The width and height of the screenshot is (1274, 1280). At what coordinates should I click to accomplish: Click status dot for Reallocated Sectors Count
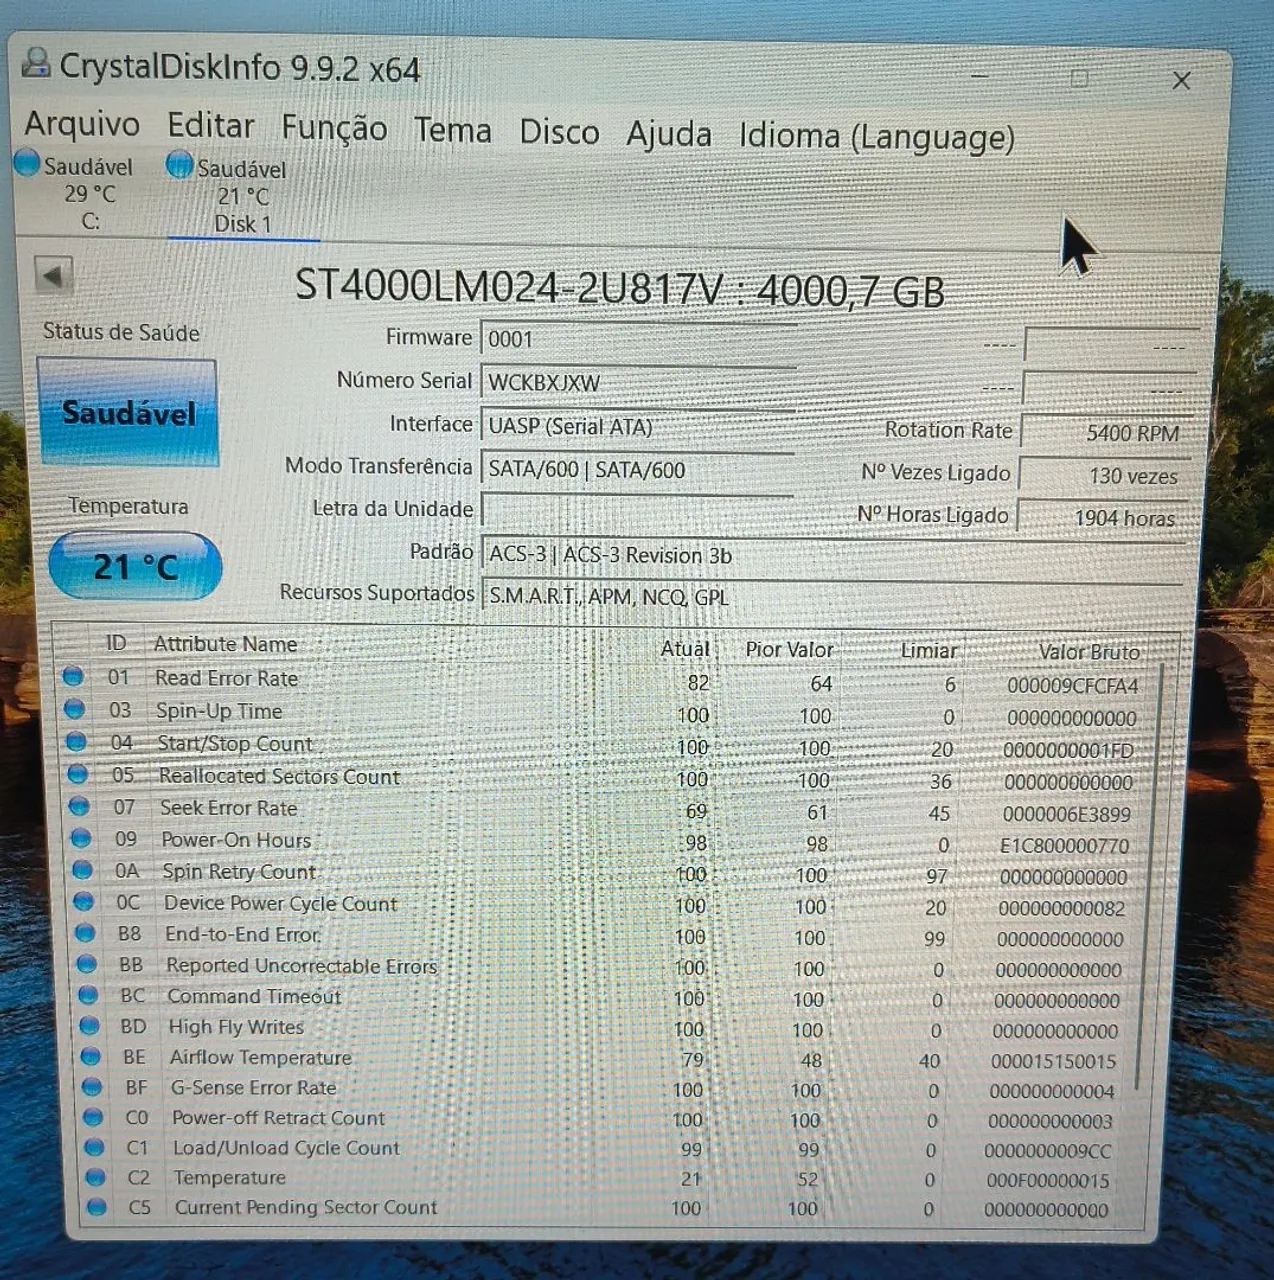[x=77, y=774]
